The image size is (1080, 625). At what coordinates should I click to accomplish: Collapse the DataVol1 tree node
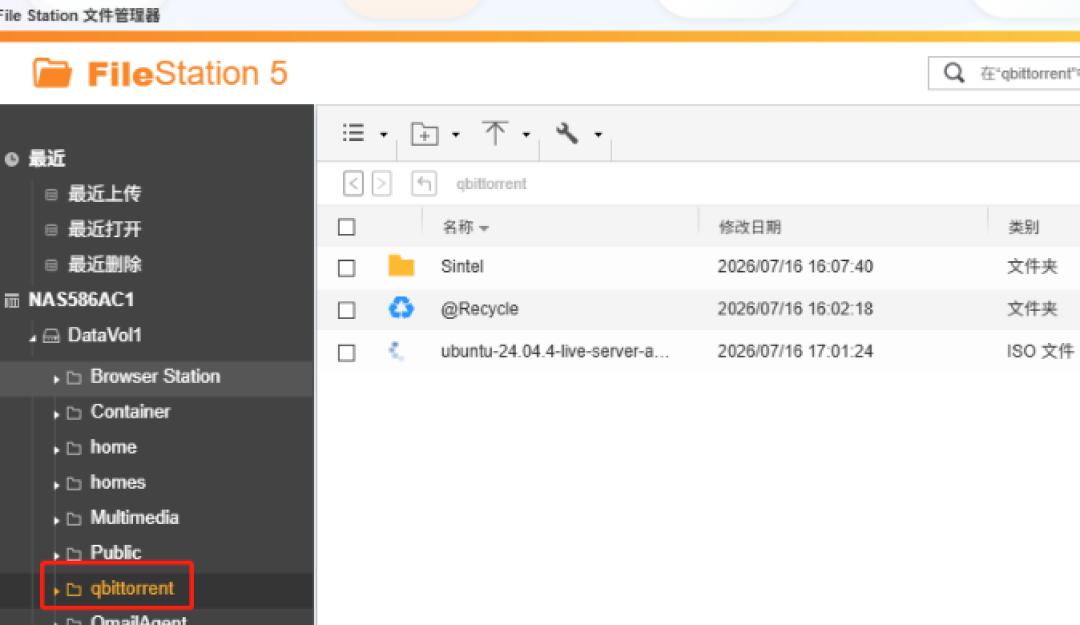pos(32,338)
